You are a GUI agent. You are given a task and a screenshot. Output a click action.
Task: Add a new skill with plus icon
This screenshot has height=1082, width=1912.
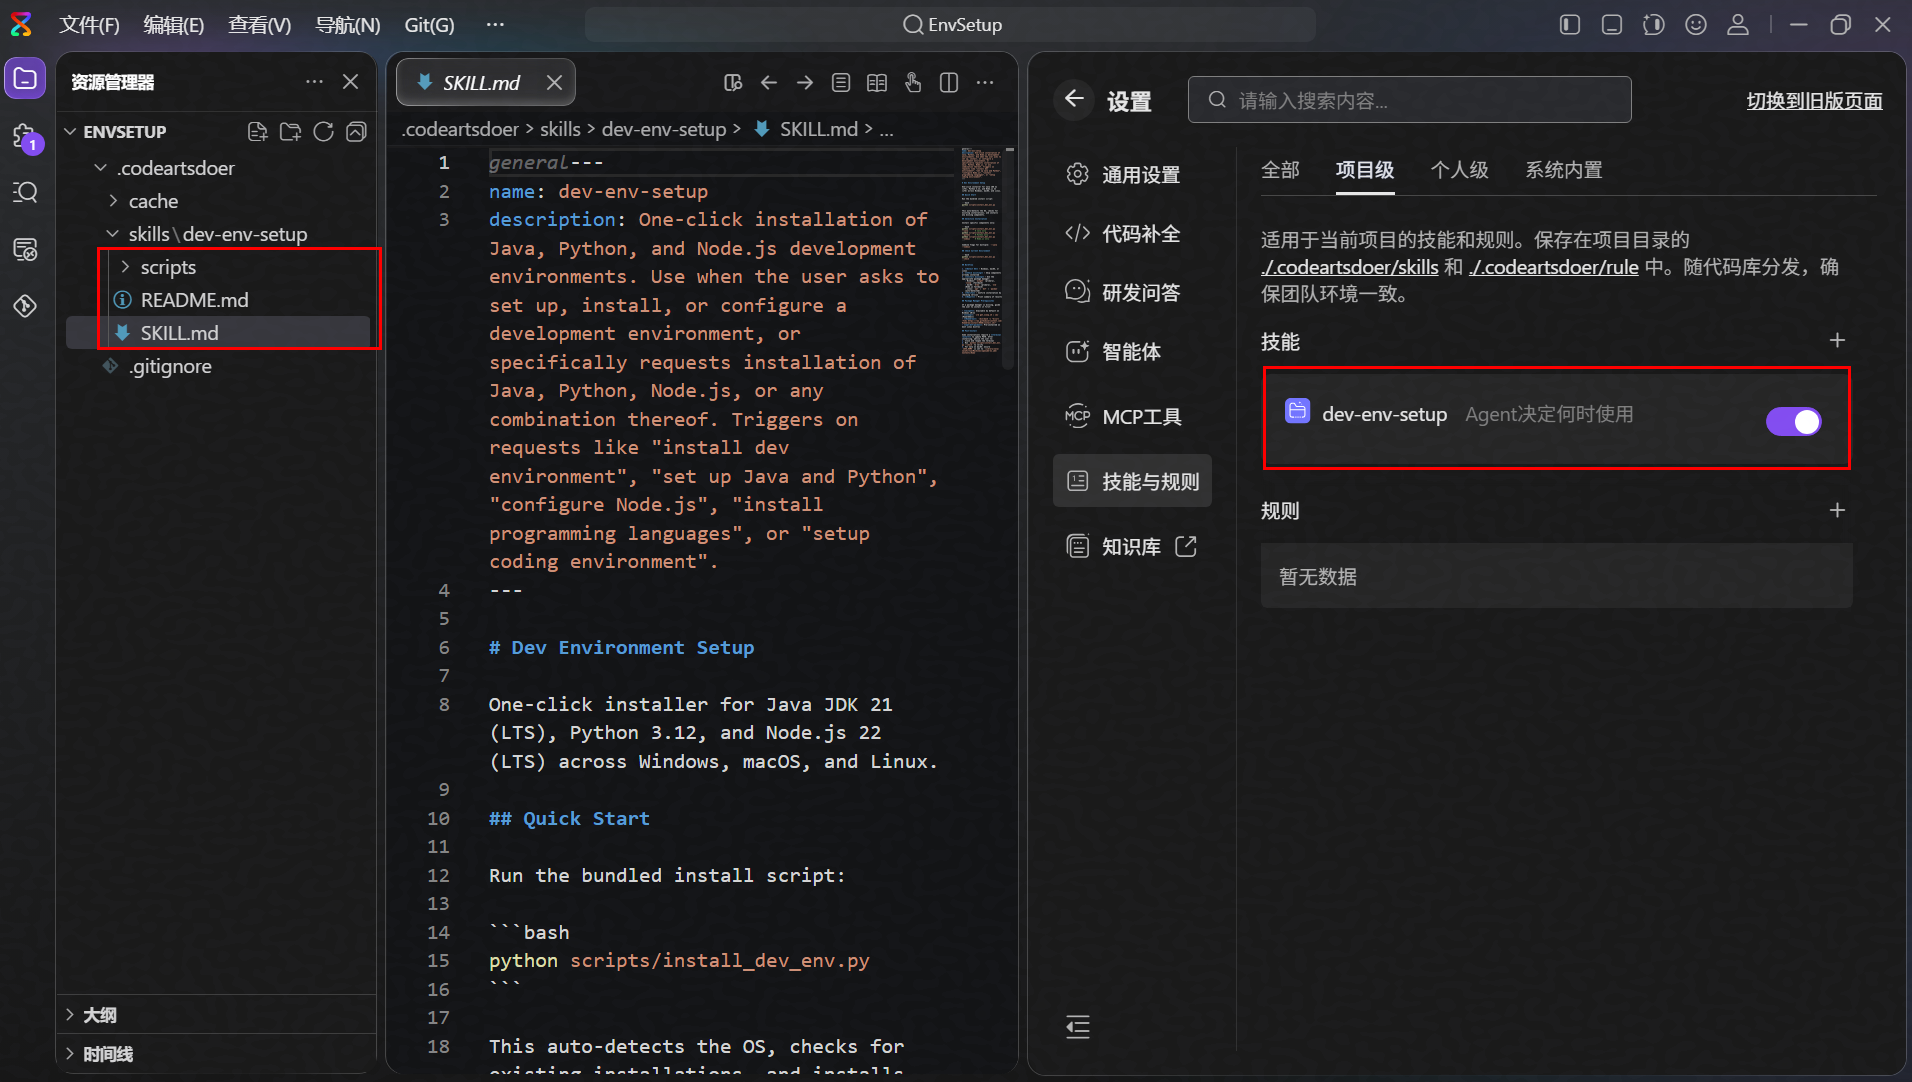(x=1837, y=340)
